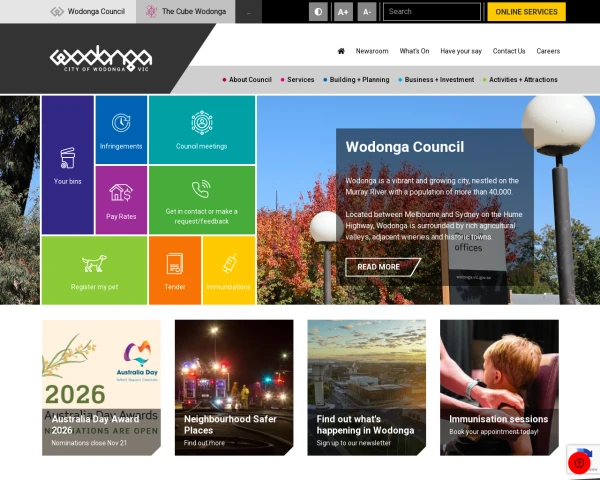Click the ONLINE SERVICES button

pyautogui.click(x=527, y=12)
